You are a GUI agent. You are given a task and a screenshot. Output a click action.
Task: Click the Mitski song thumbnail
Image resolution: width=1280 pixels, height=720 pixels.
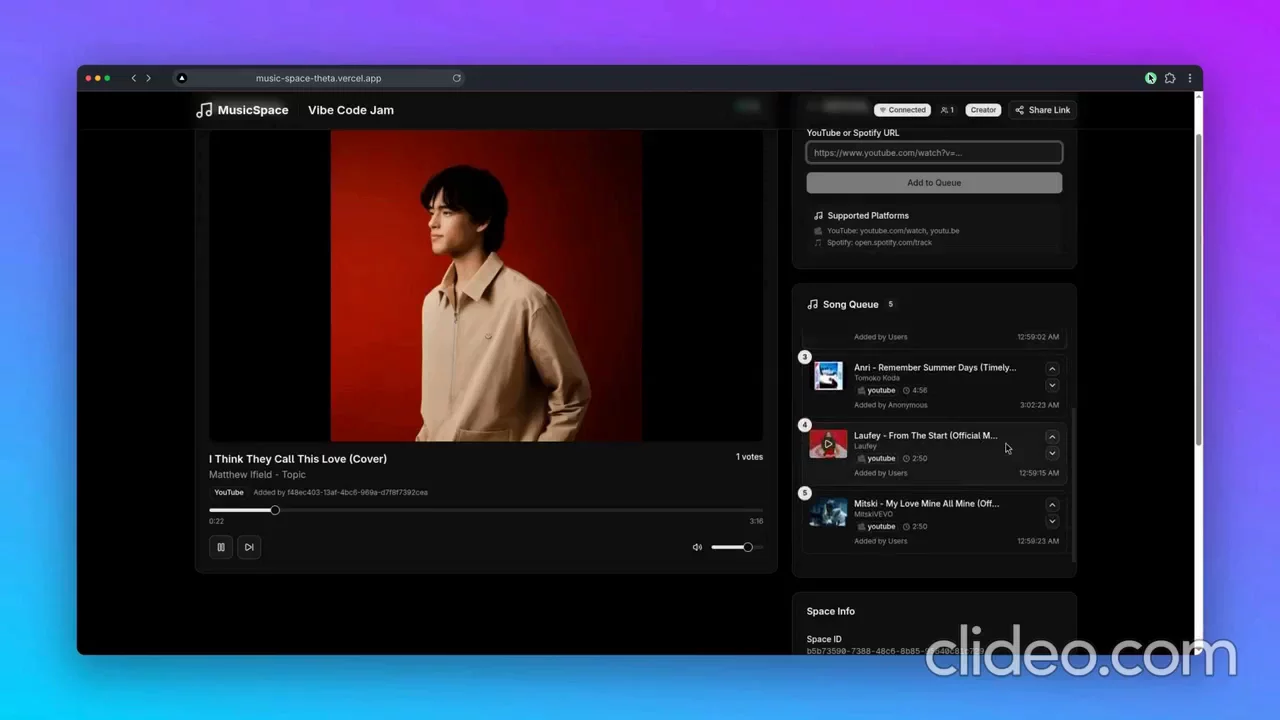(828, 512)
